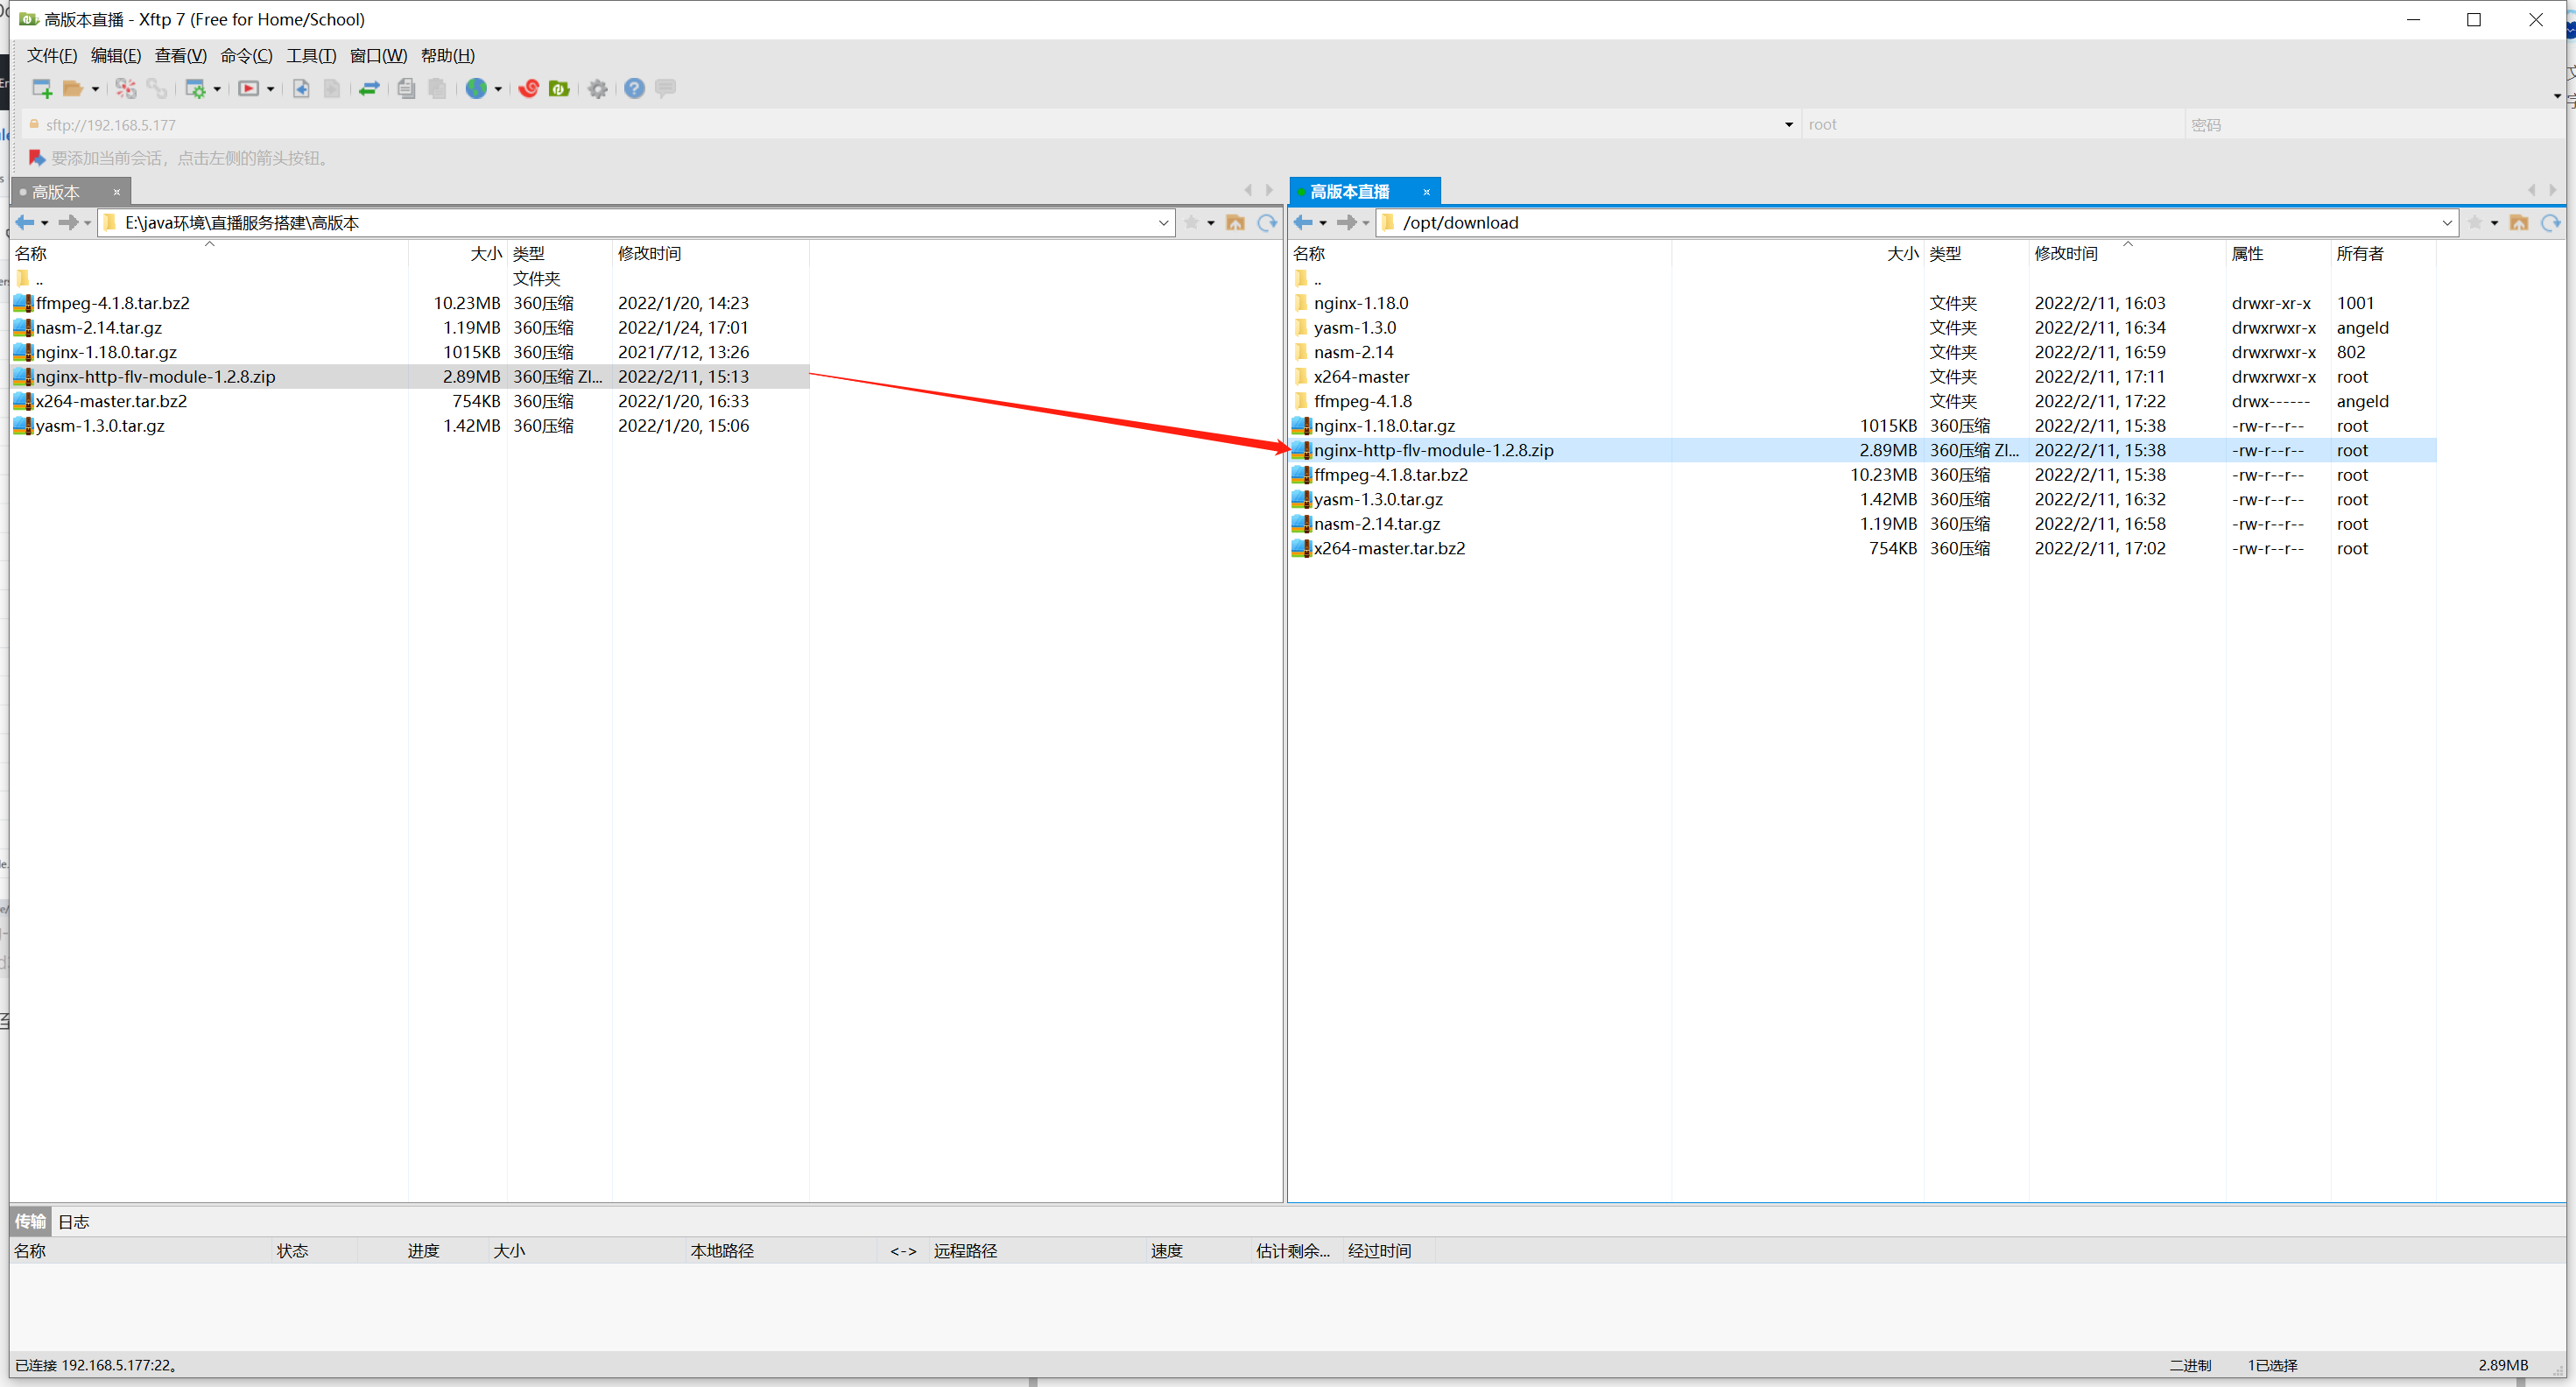Screen dimensions: 2576x1387
Task: Open the 工具(T) menu
Action: point(311,56)
